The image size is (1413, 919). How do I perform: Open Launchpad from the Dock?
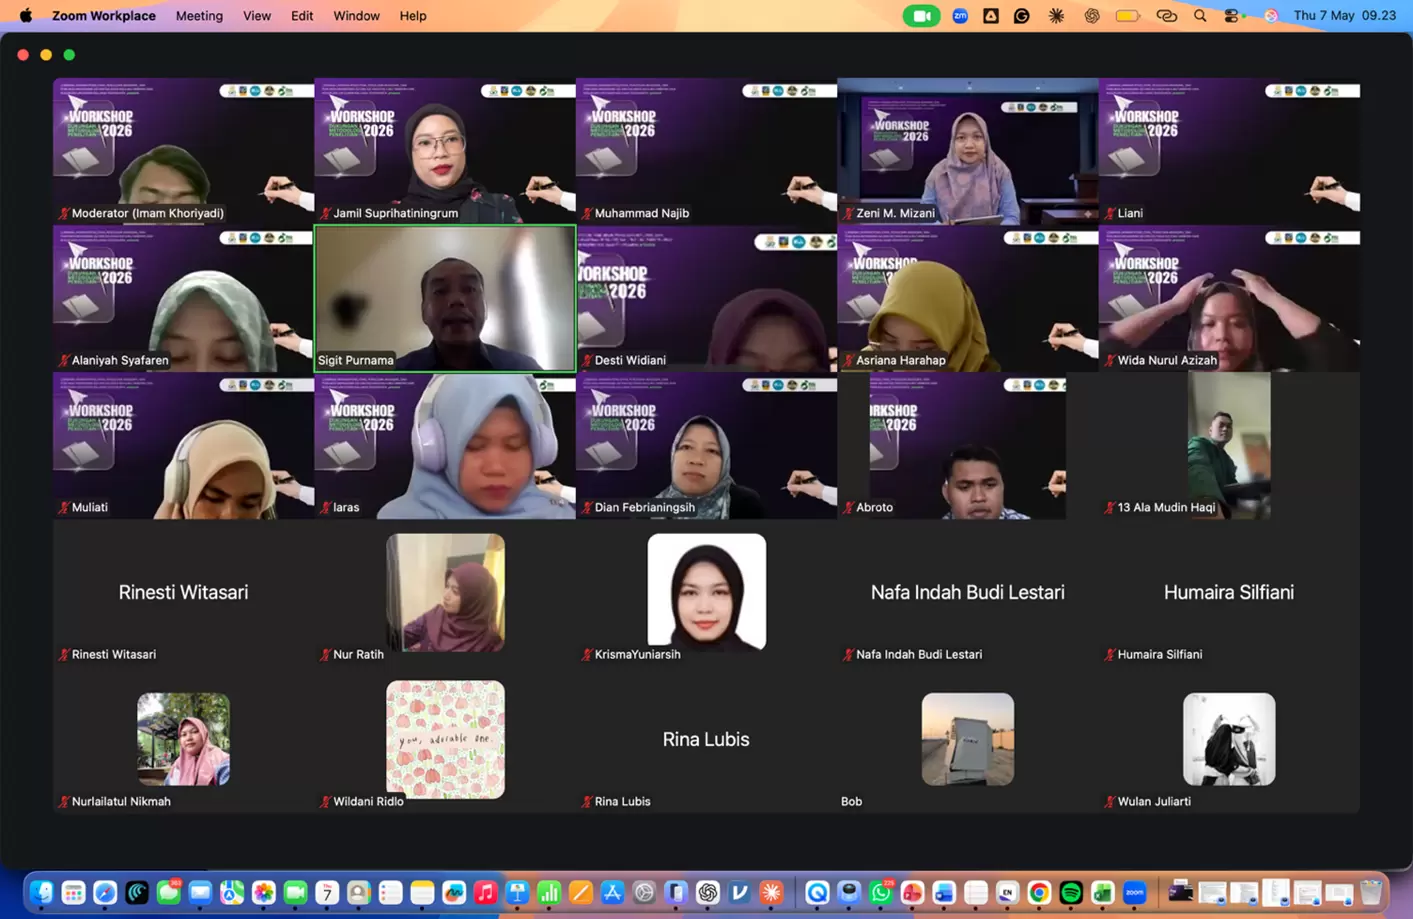tap(73, 892)
